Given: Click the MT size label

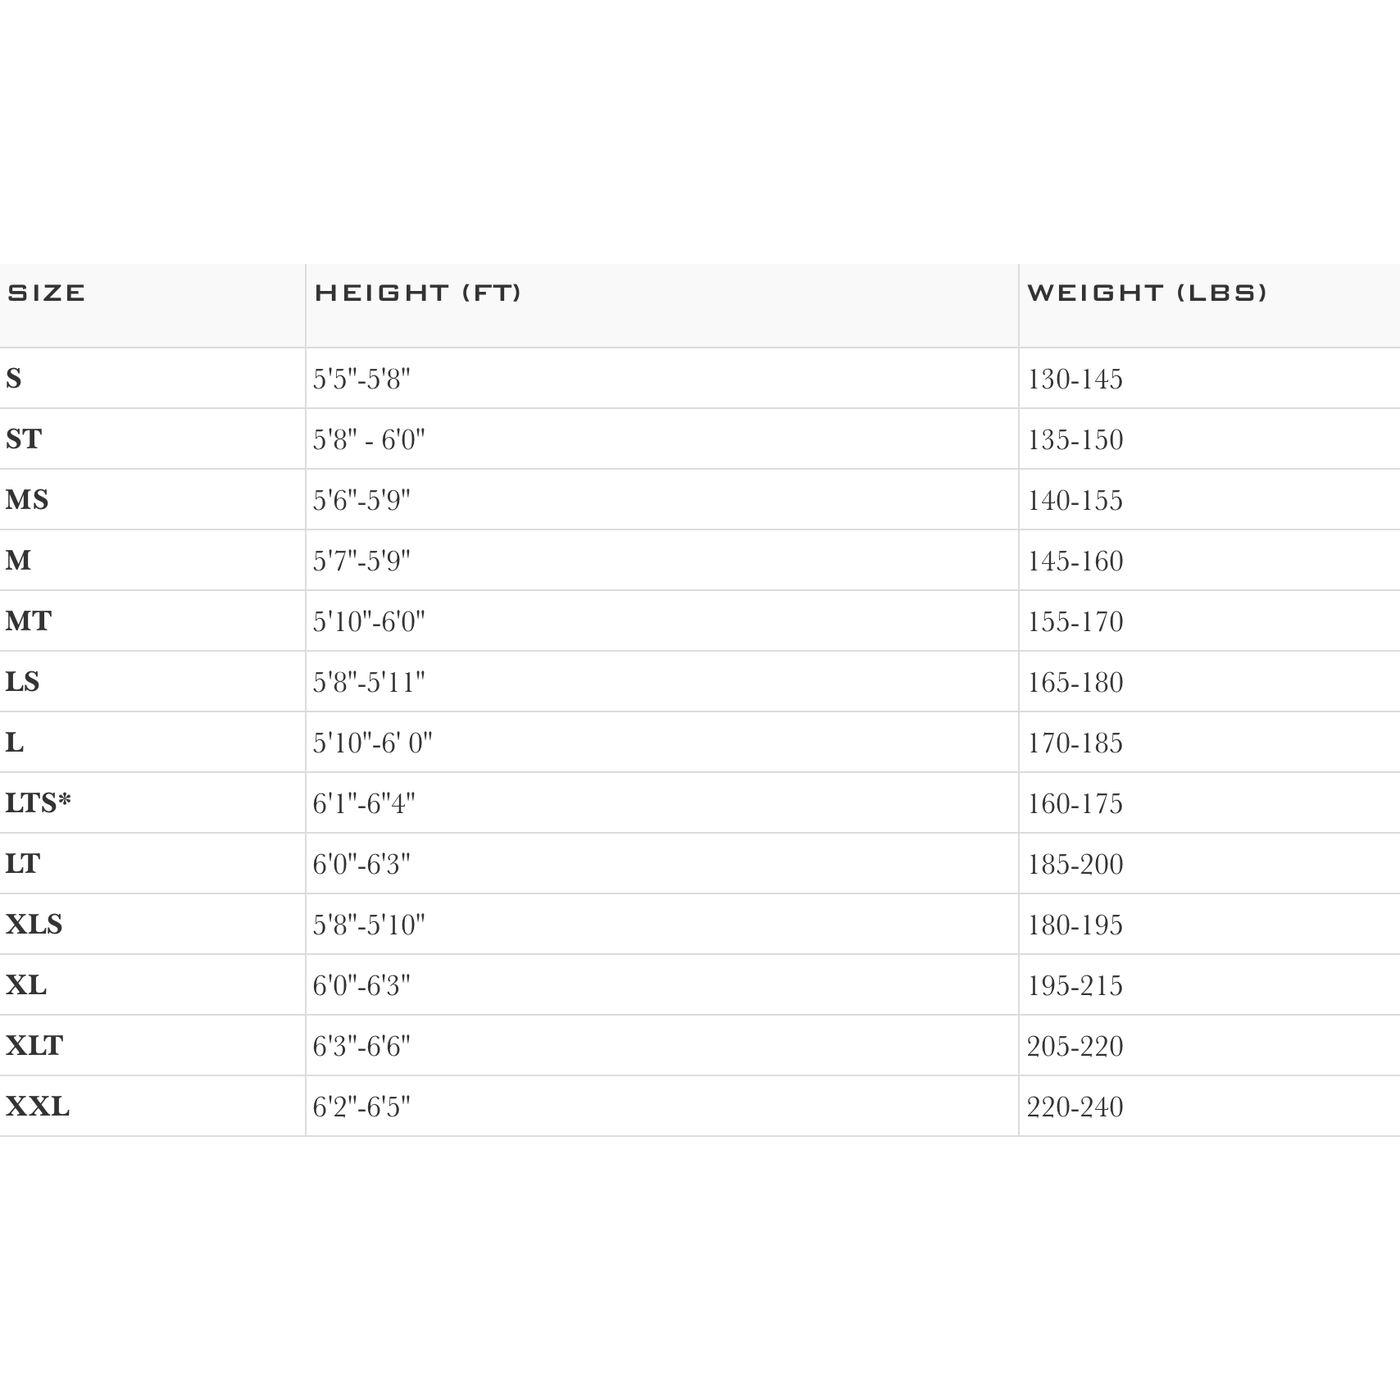Looking at the screenshot, I should point(28,621).
